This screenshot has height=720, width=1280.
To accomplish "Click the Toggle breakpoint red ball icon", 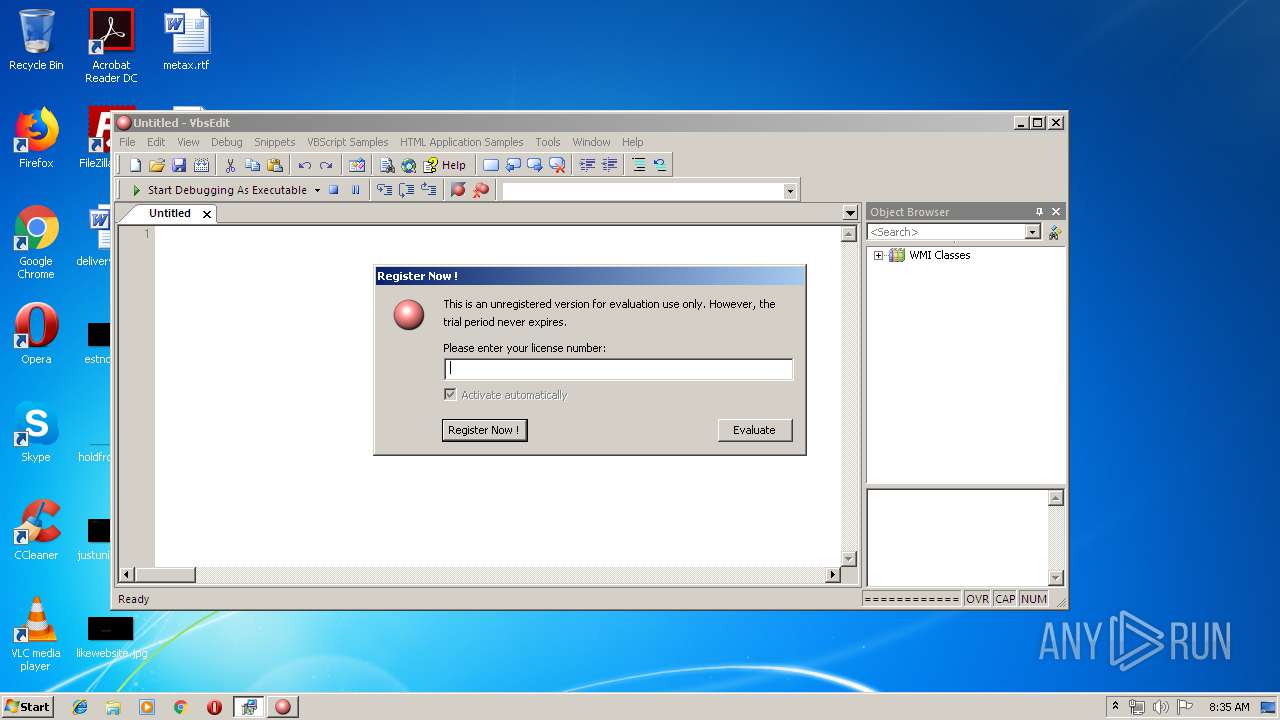I will [x=458, y=190].
